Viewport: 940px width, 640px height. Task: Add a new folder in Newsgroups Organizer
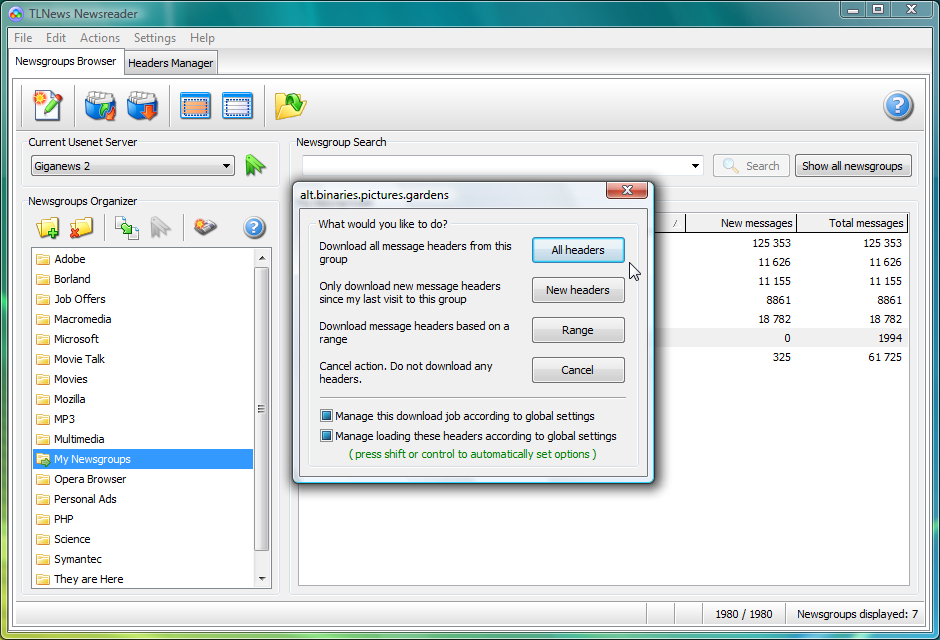(x=47, y=228)
